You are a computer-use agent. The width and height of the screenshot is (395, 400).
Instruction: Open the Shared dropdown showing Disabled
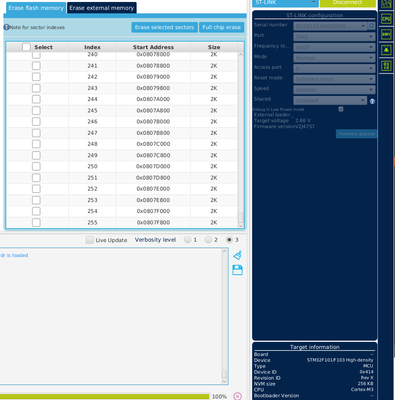point(330,100)
